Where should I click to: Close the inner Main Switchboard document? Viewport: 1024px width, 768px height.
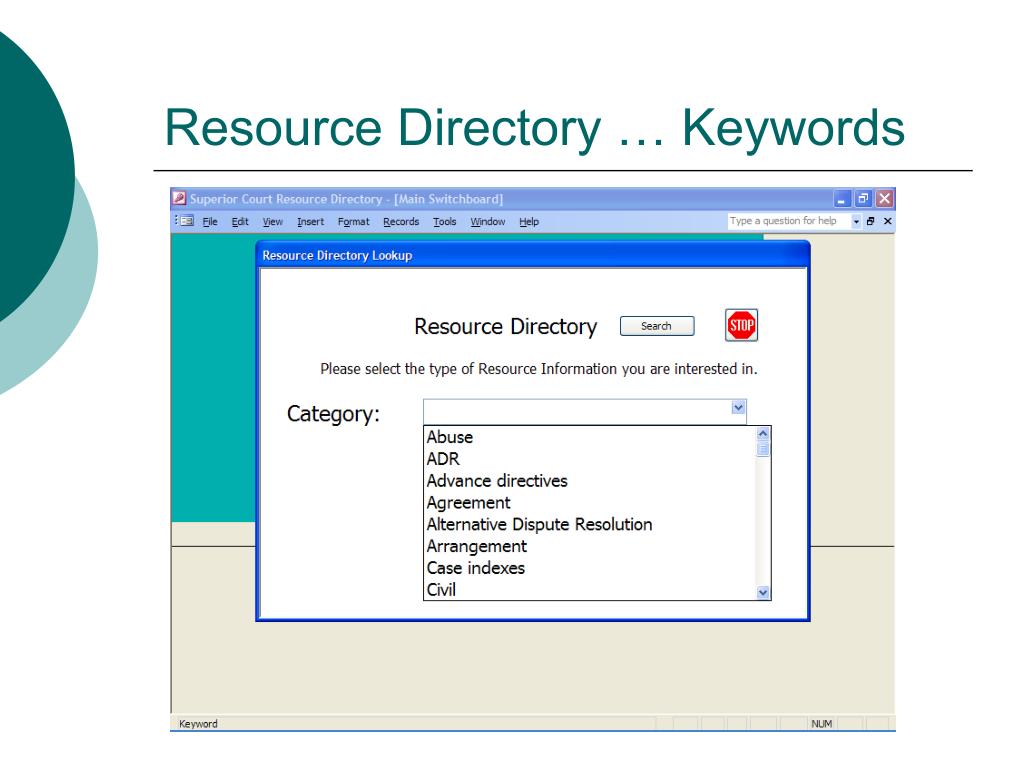(x=887, y=221)
